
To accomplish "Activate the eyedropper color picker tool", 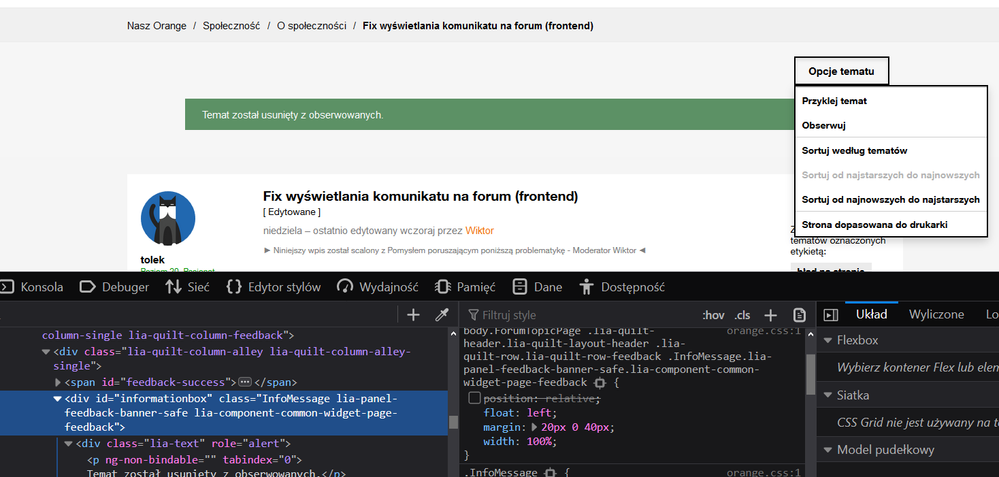I will tap(441, 315).
